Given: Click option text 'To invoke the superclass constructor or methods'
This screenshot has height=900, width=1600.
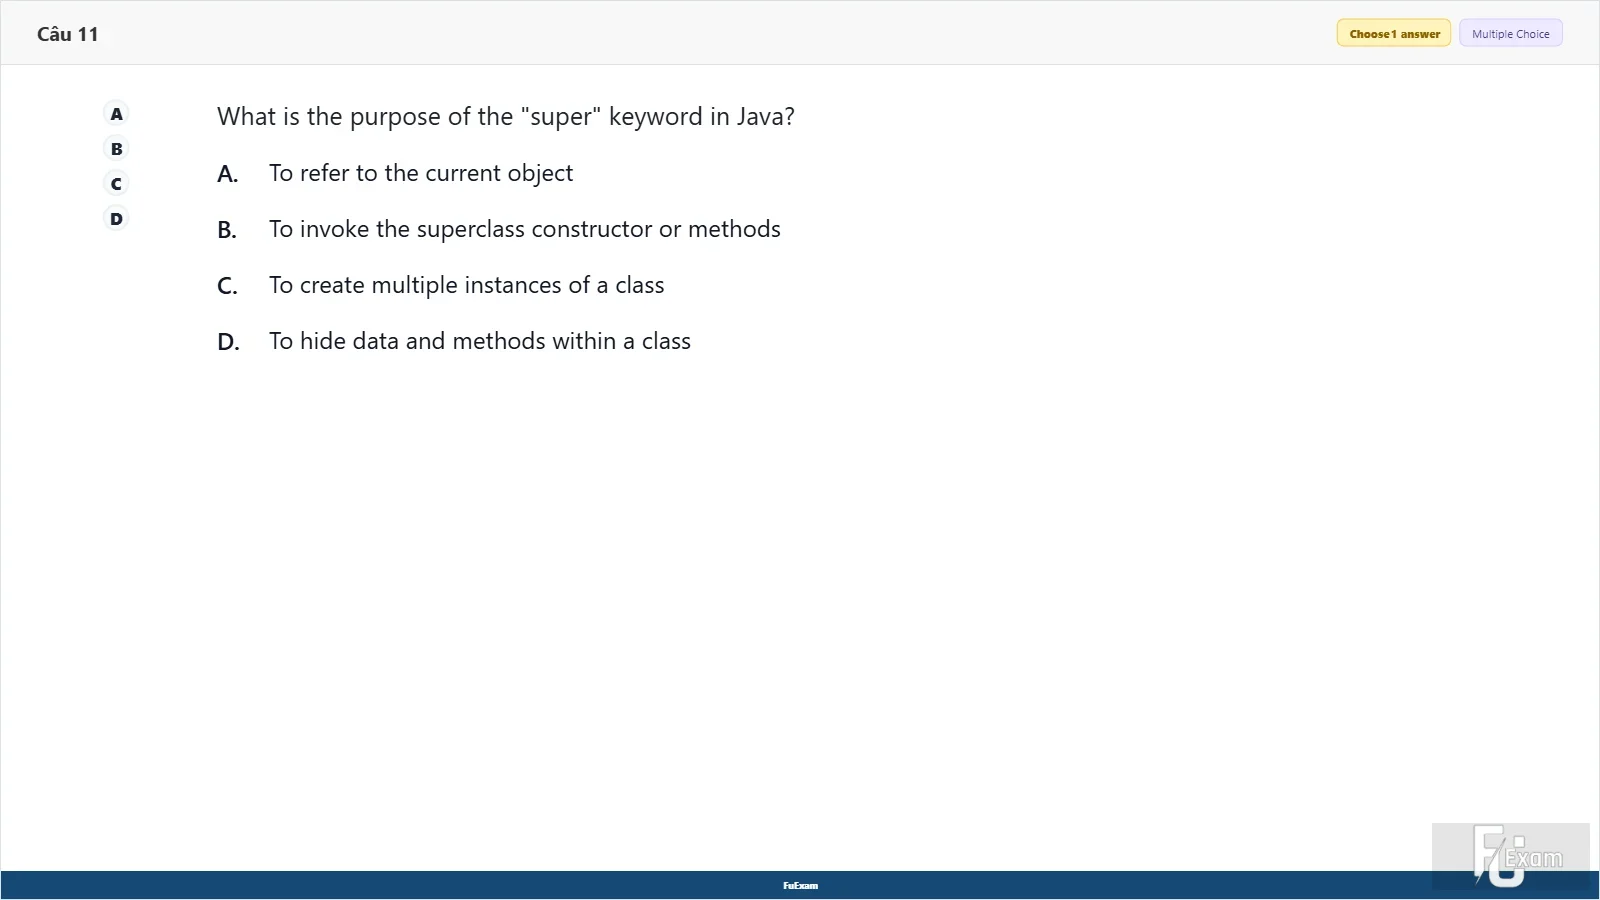Looking at the screenshot, I should [x=525, y=229].
